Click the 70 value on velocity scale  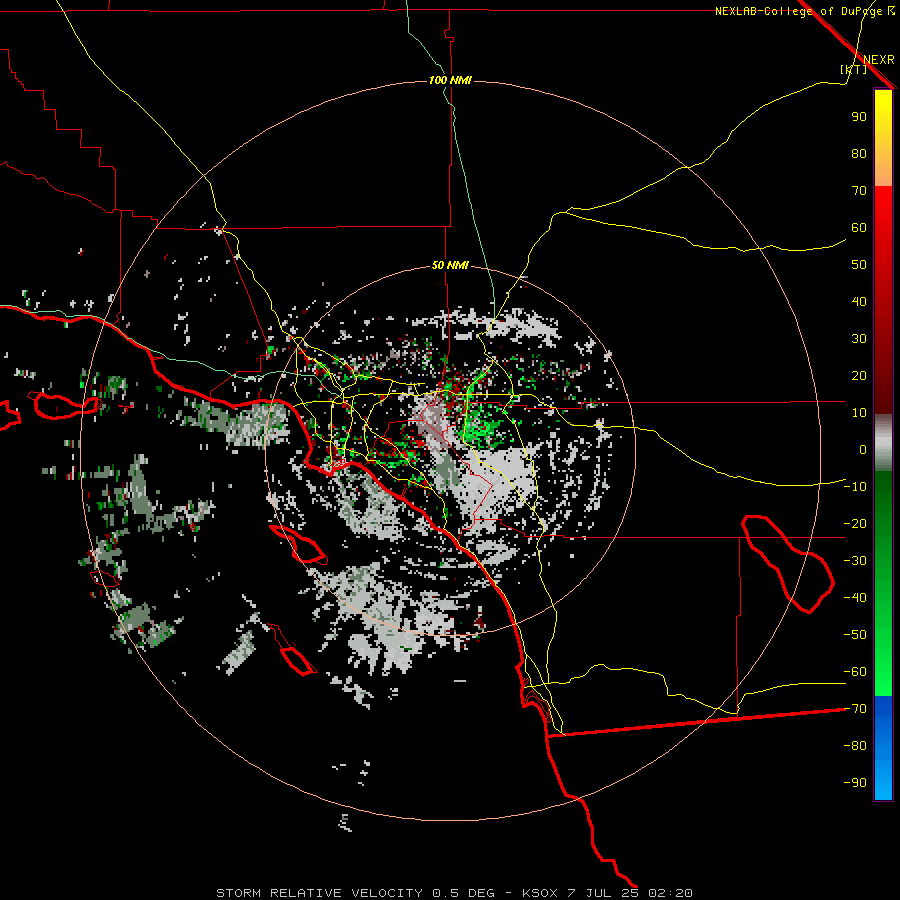(859, 191)
